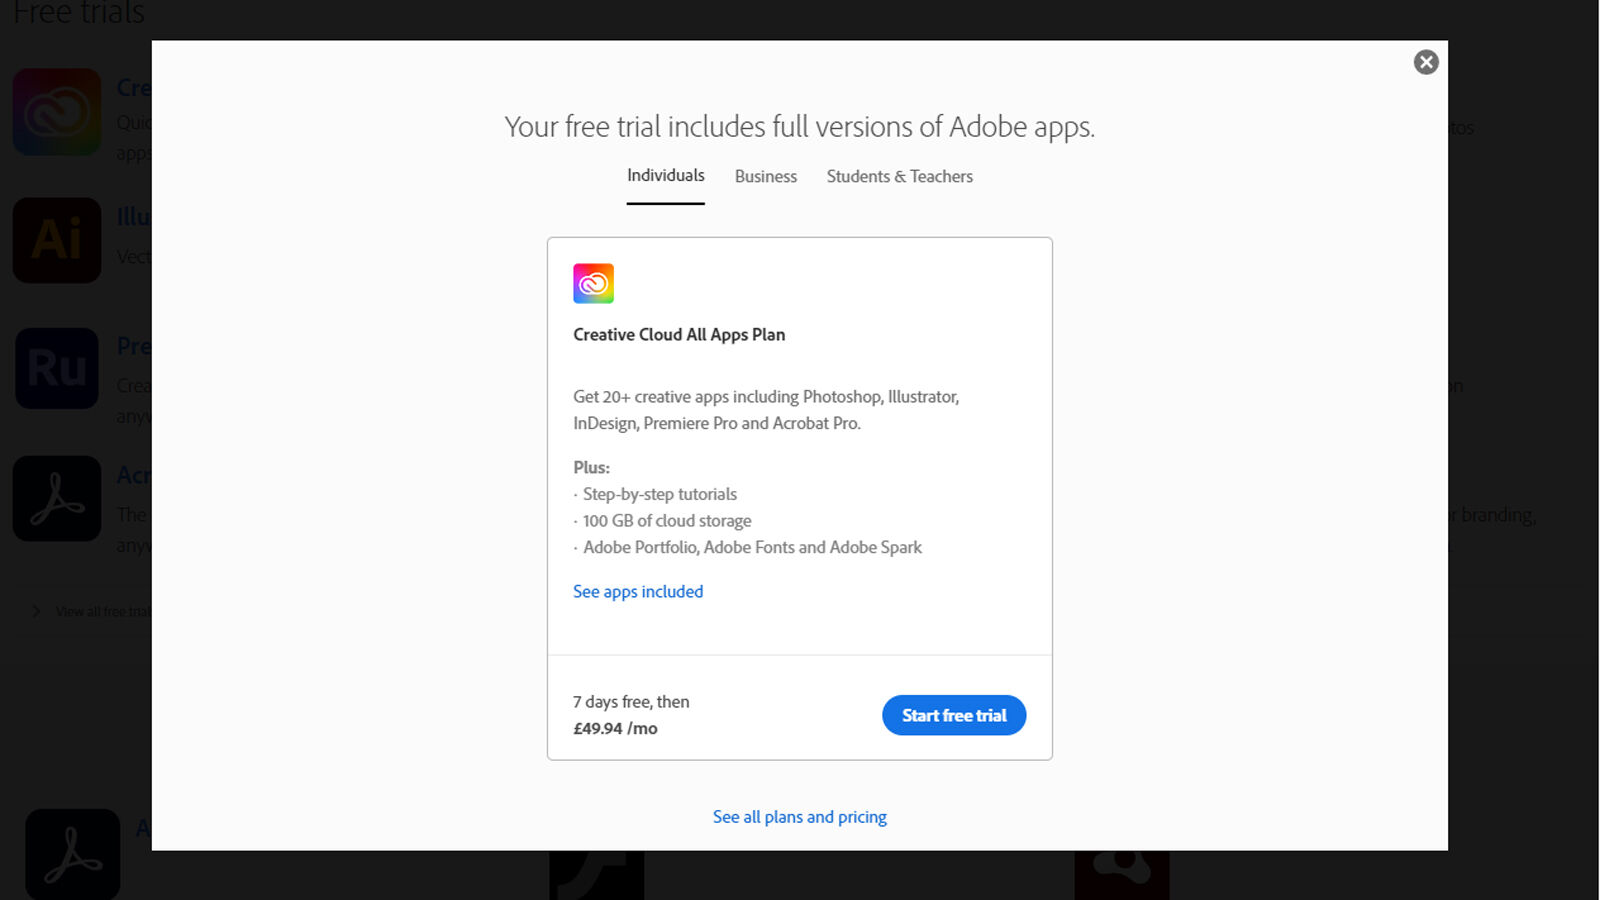Start the free trial
Image resolution: width=1600 pixels, height=900 pixels.
954,715
